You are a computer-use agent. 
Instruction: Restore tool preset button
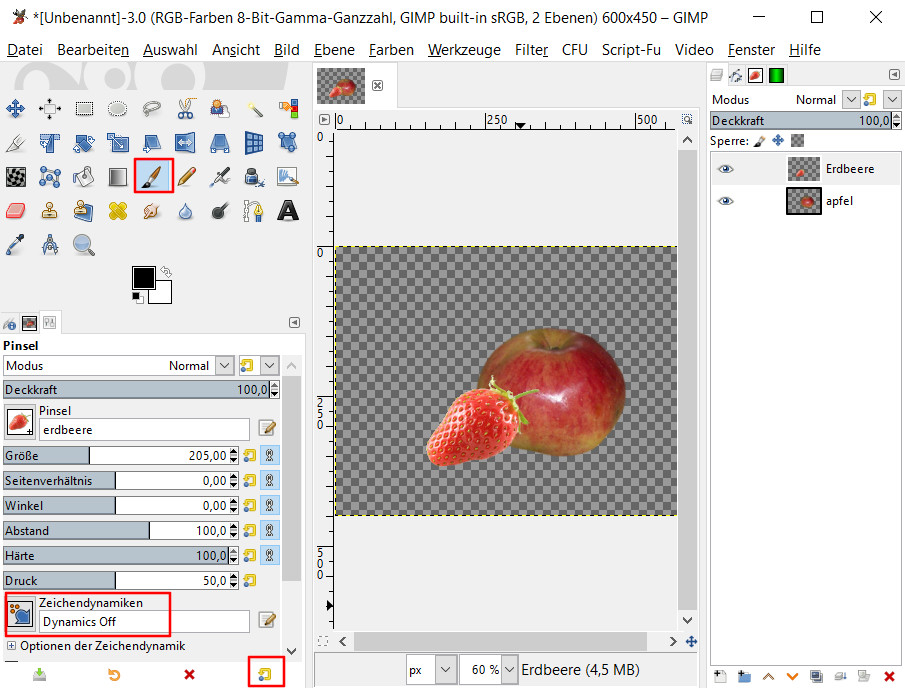click(x=114, y=674)
